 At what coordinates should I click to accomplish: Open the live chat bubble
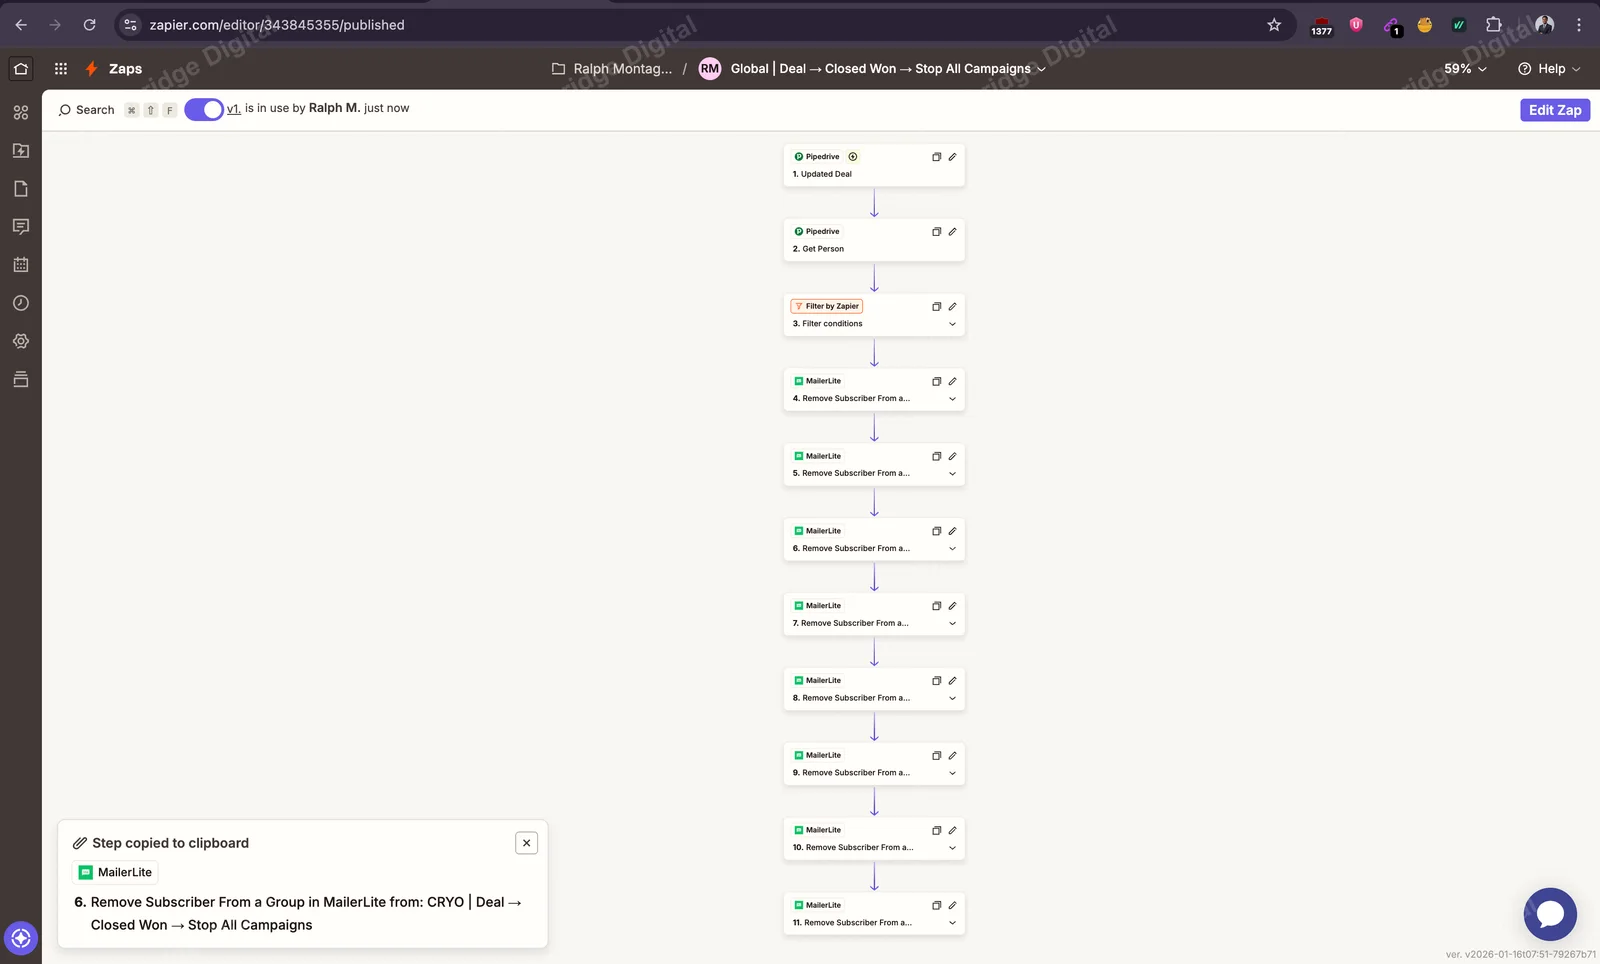pyautogui.click(x=1550, y=914)
